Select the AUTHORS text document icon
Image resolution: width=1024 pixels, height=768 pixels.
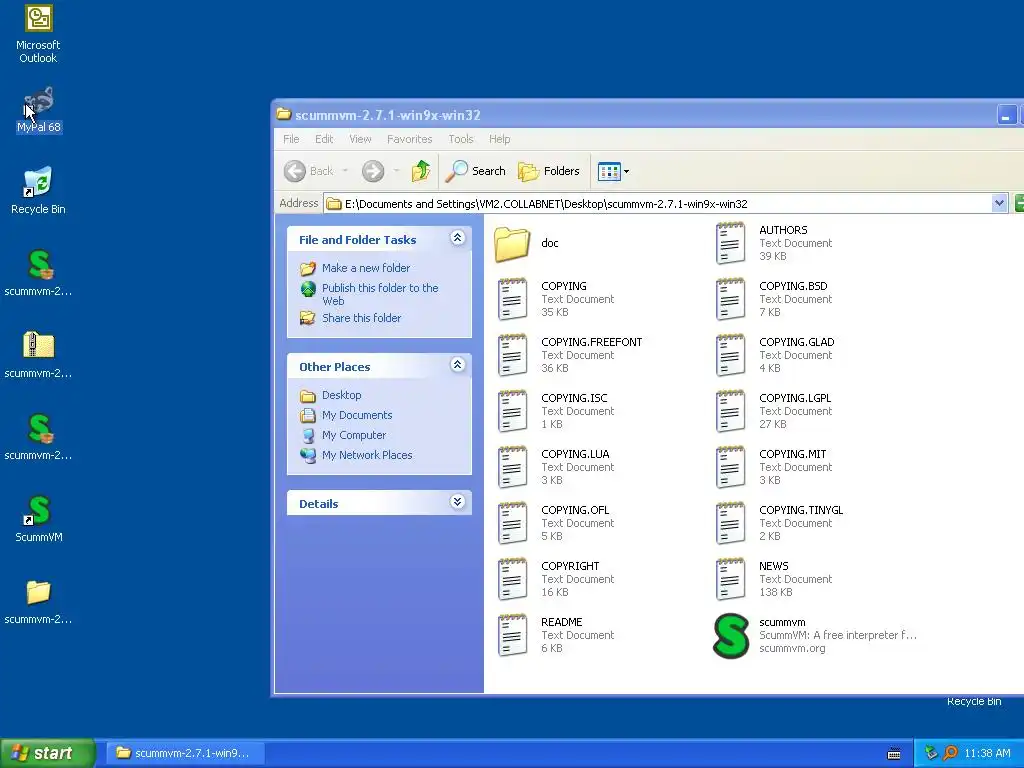pos(730,243)
